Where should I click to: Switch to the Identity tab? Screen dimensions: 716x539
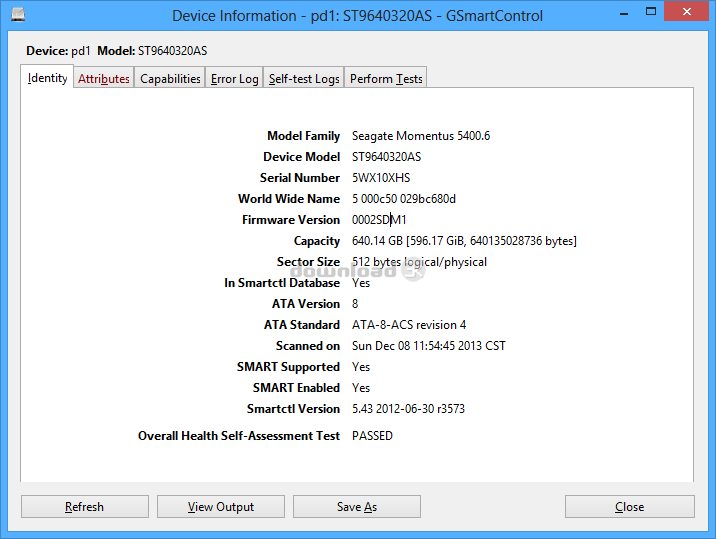coord(47,78)
